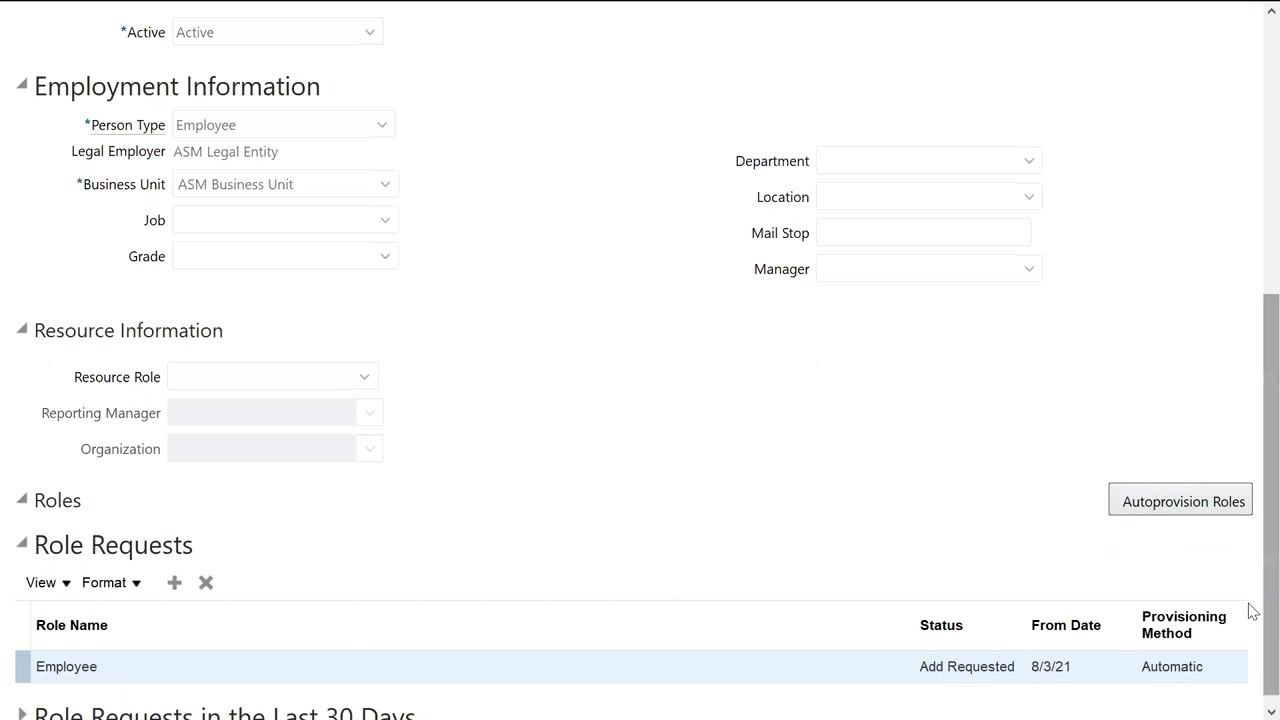Collapse the Roles section

point(22,498)
